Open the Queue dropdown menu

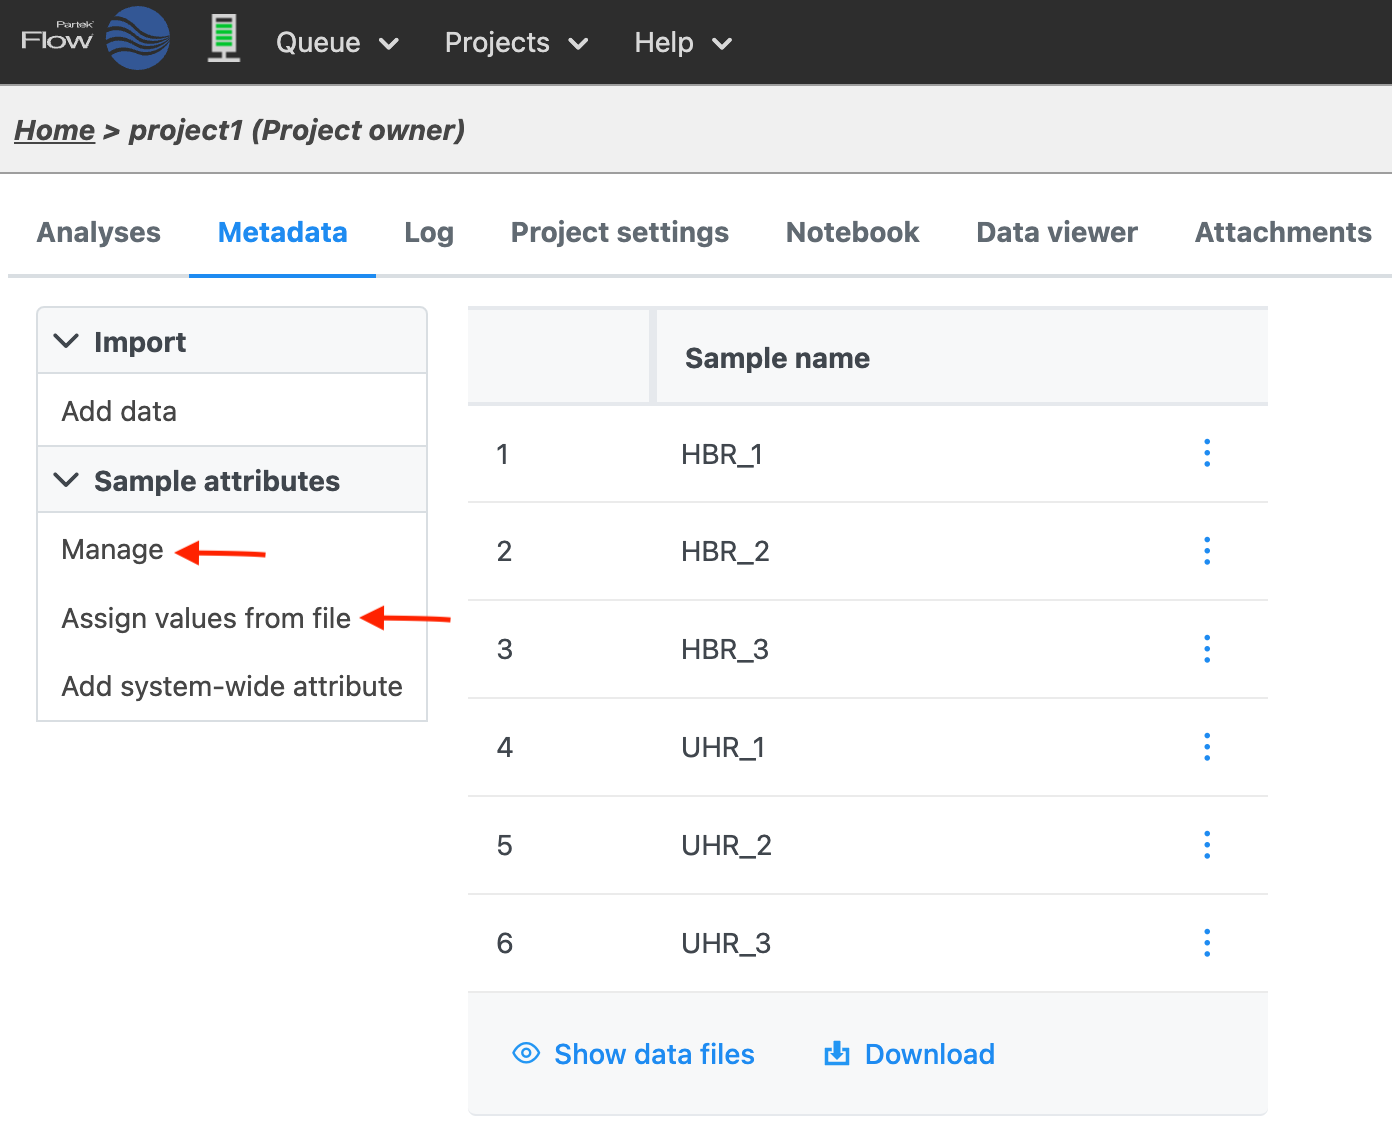[337, 43]
